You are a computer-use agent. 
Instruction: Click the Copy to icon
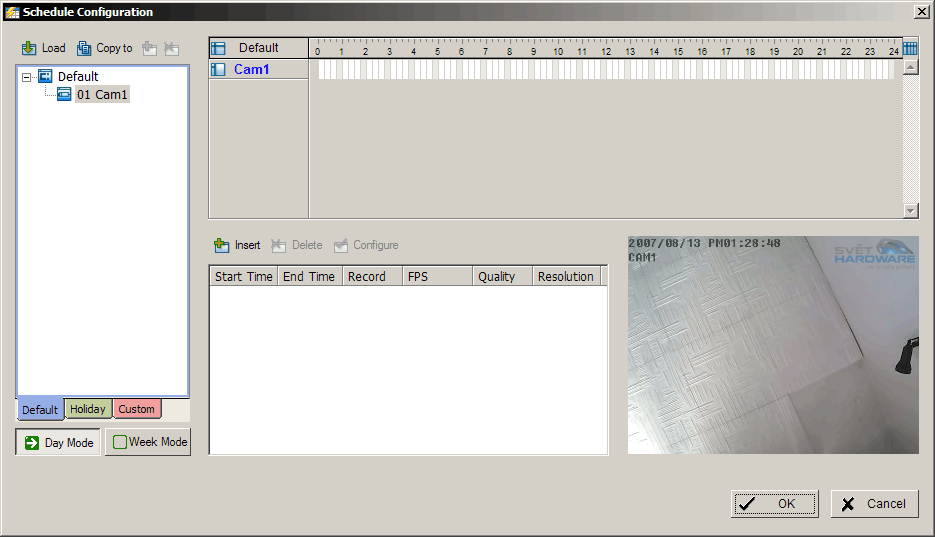(x=84, y=48)
